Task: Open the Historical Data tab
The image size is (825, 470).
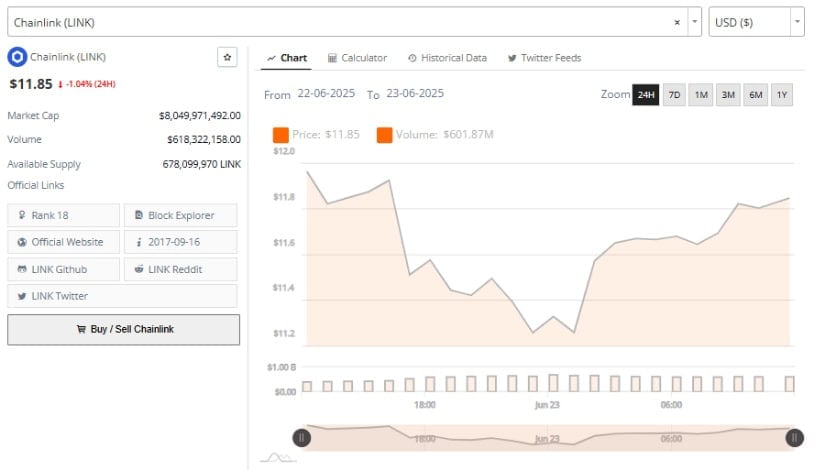Action: click(448, 58)
